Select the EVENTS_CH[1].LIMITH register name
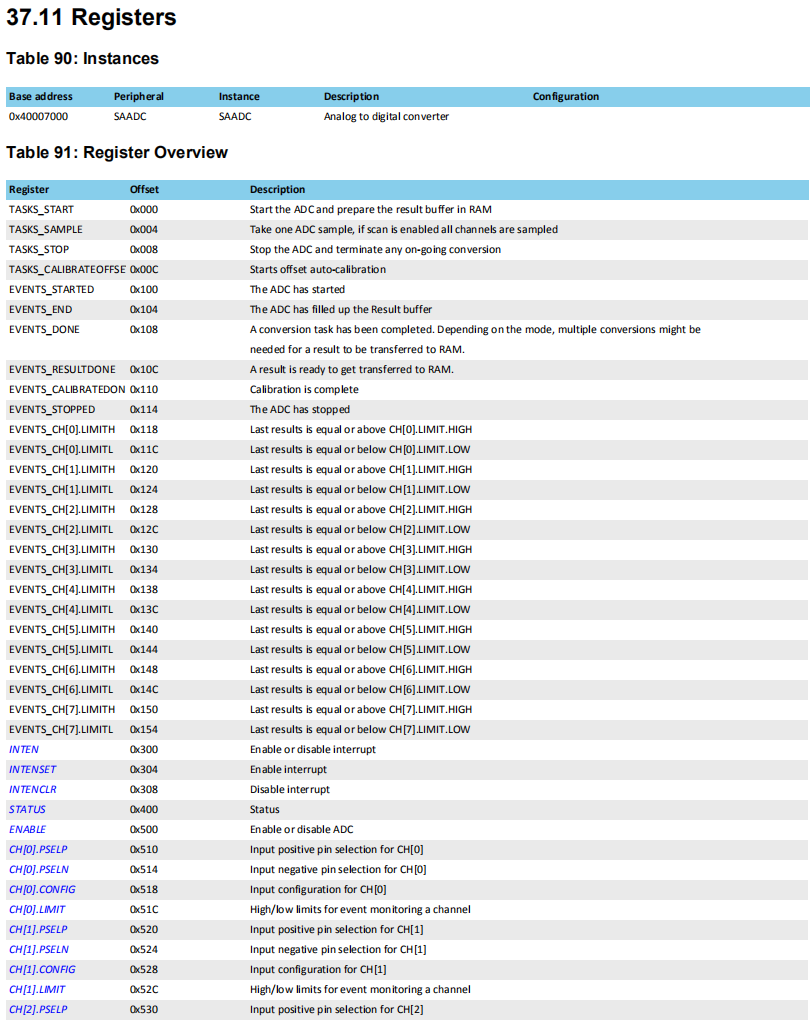Image resolution: width=811 pixels, height=1026 pixels. (62, 470)
